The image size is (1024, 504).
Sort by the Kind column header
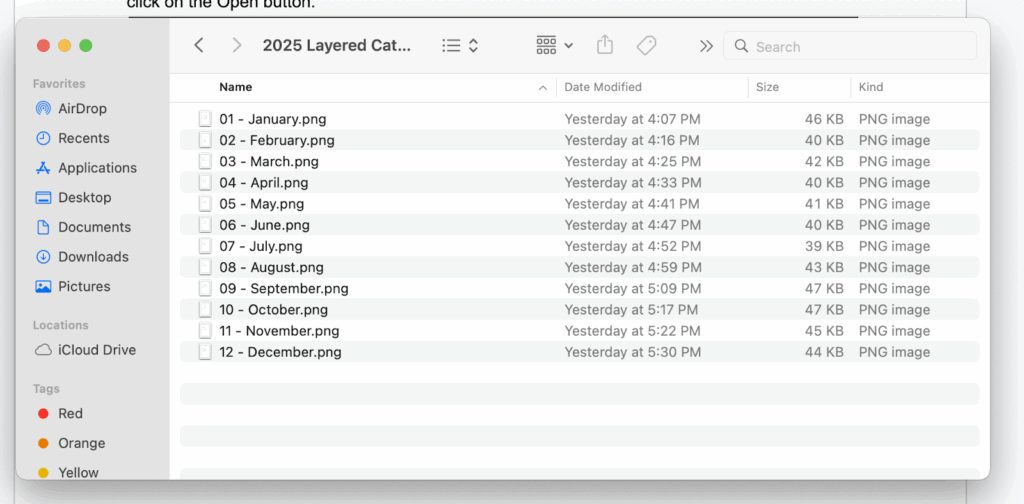pyautogui.click(x=871, y=87)
